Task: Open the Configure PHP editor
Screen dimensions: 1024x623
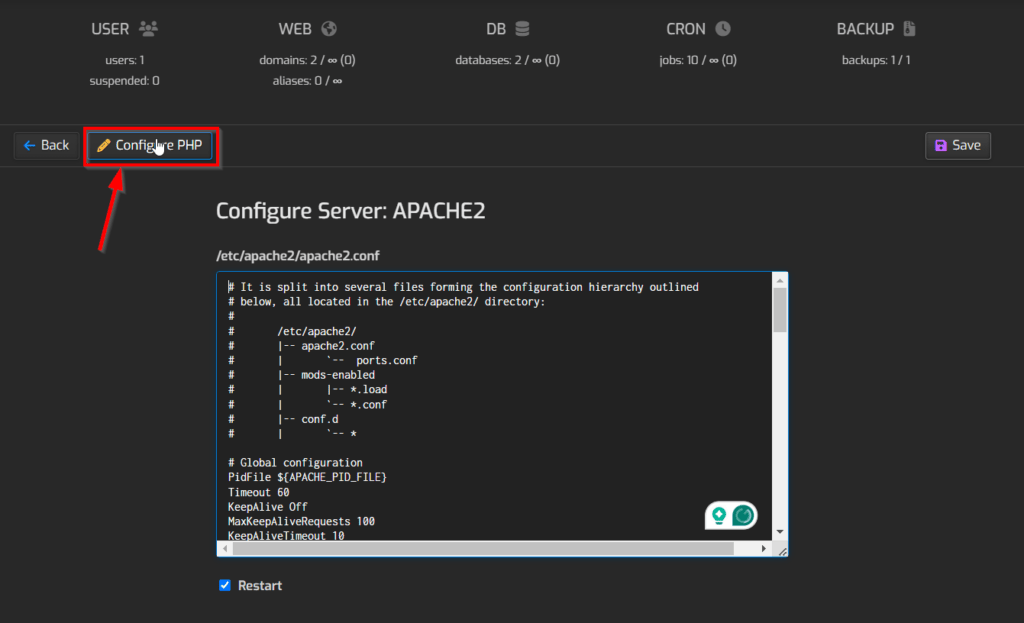Action: click(x=150, y=145)
